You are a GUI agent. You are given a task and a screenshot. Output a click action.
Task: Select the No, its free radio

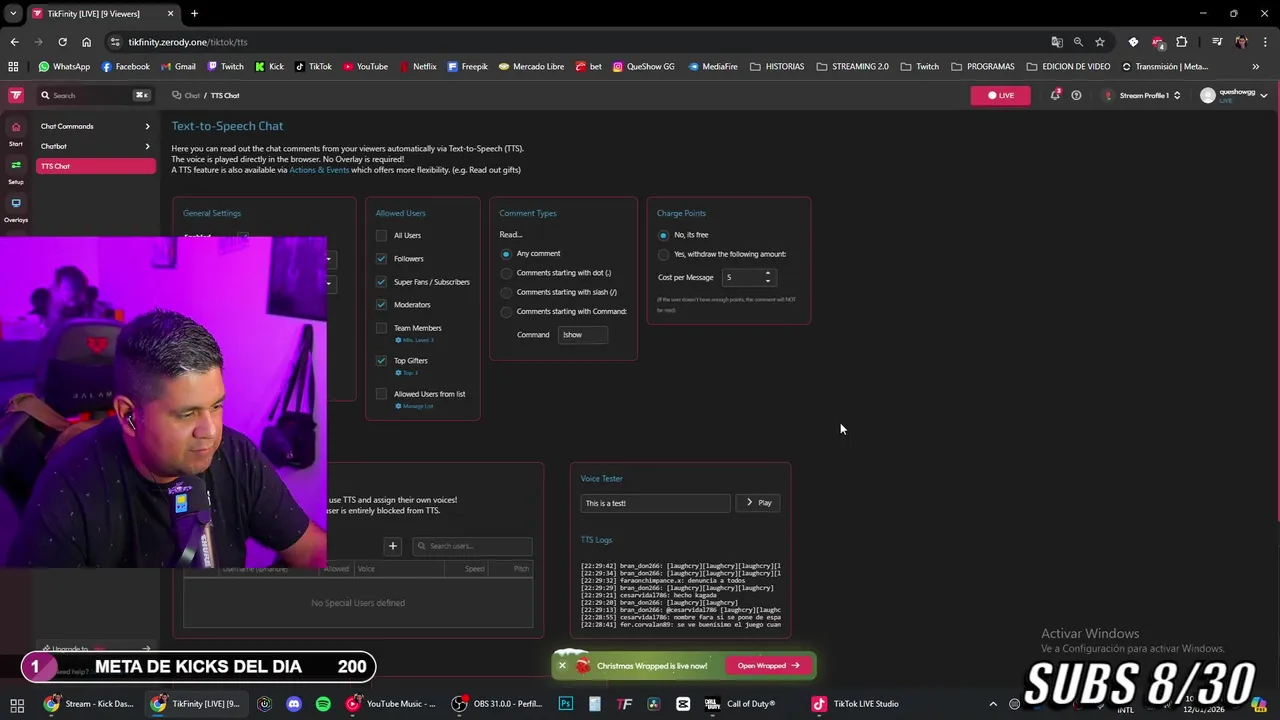(x=663, y=235)
